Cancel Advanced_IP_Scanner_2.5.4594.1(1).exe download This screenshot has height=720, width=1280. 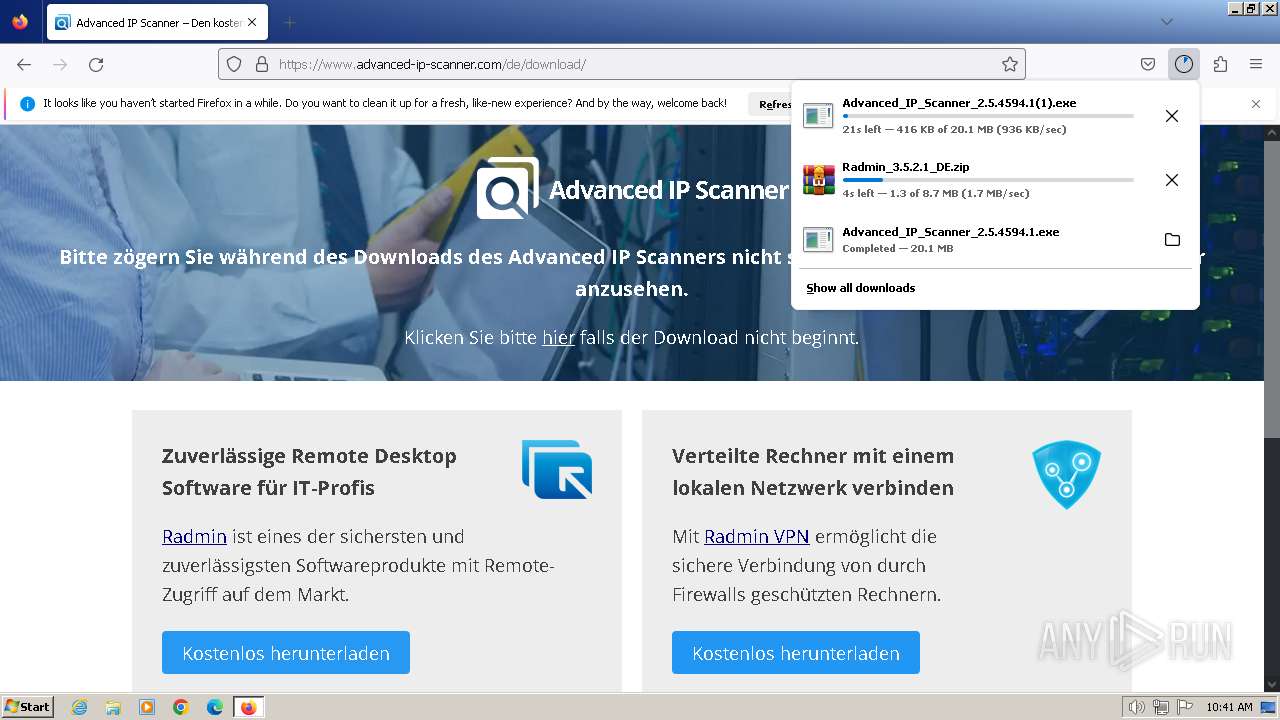(x=1172, y=116)
